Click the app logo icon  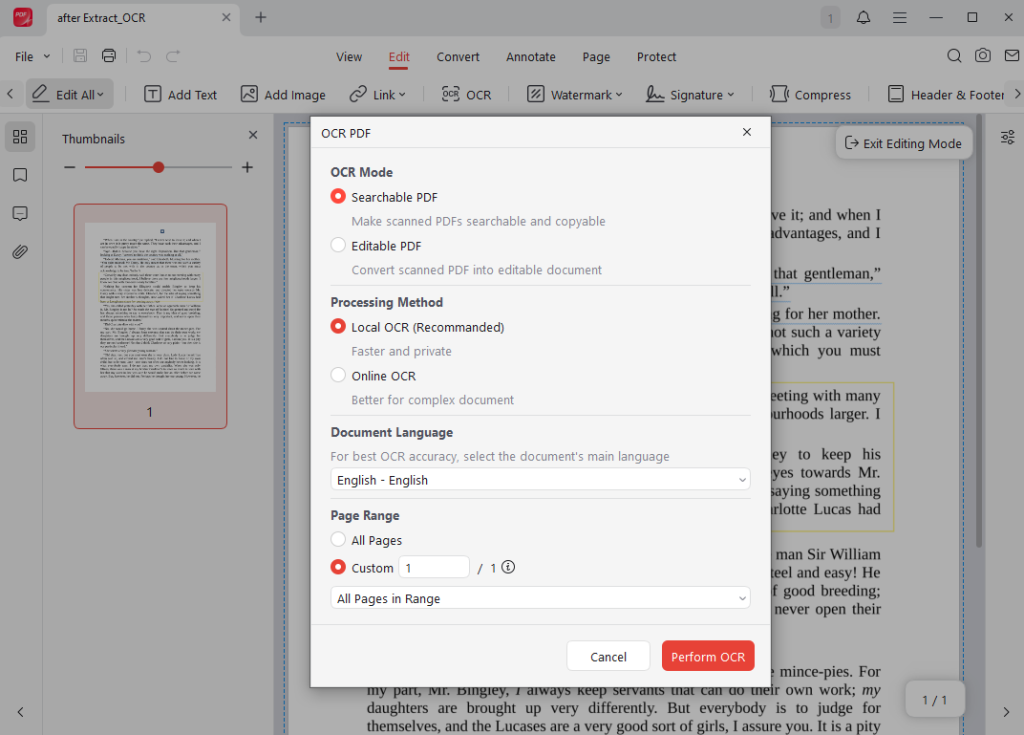[23, 18]
